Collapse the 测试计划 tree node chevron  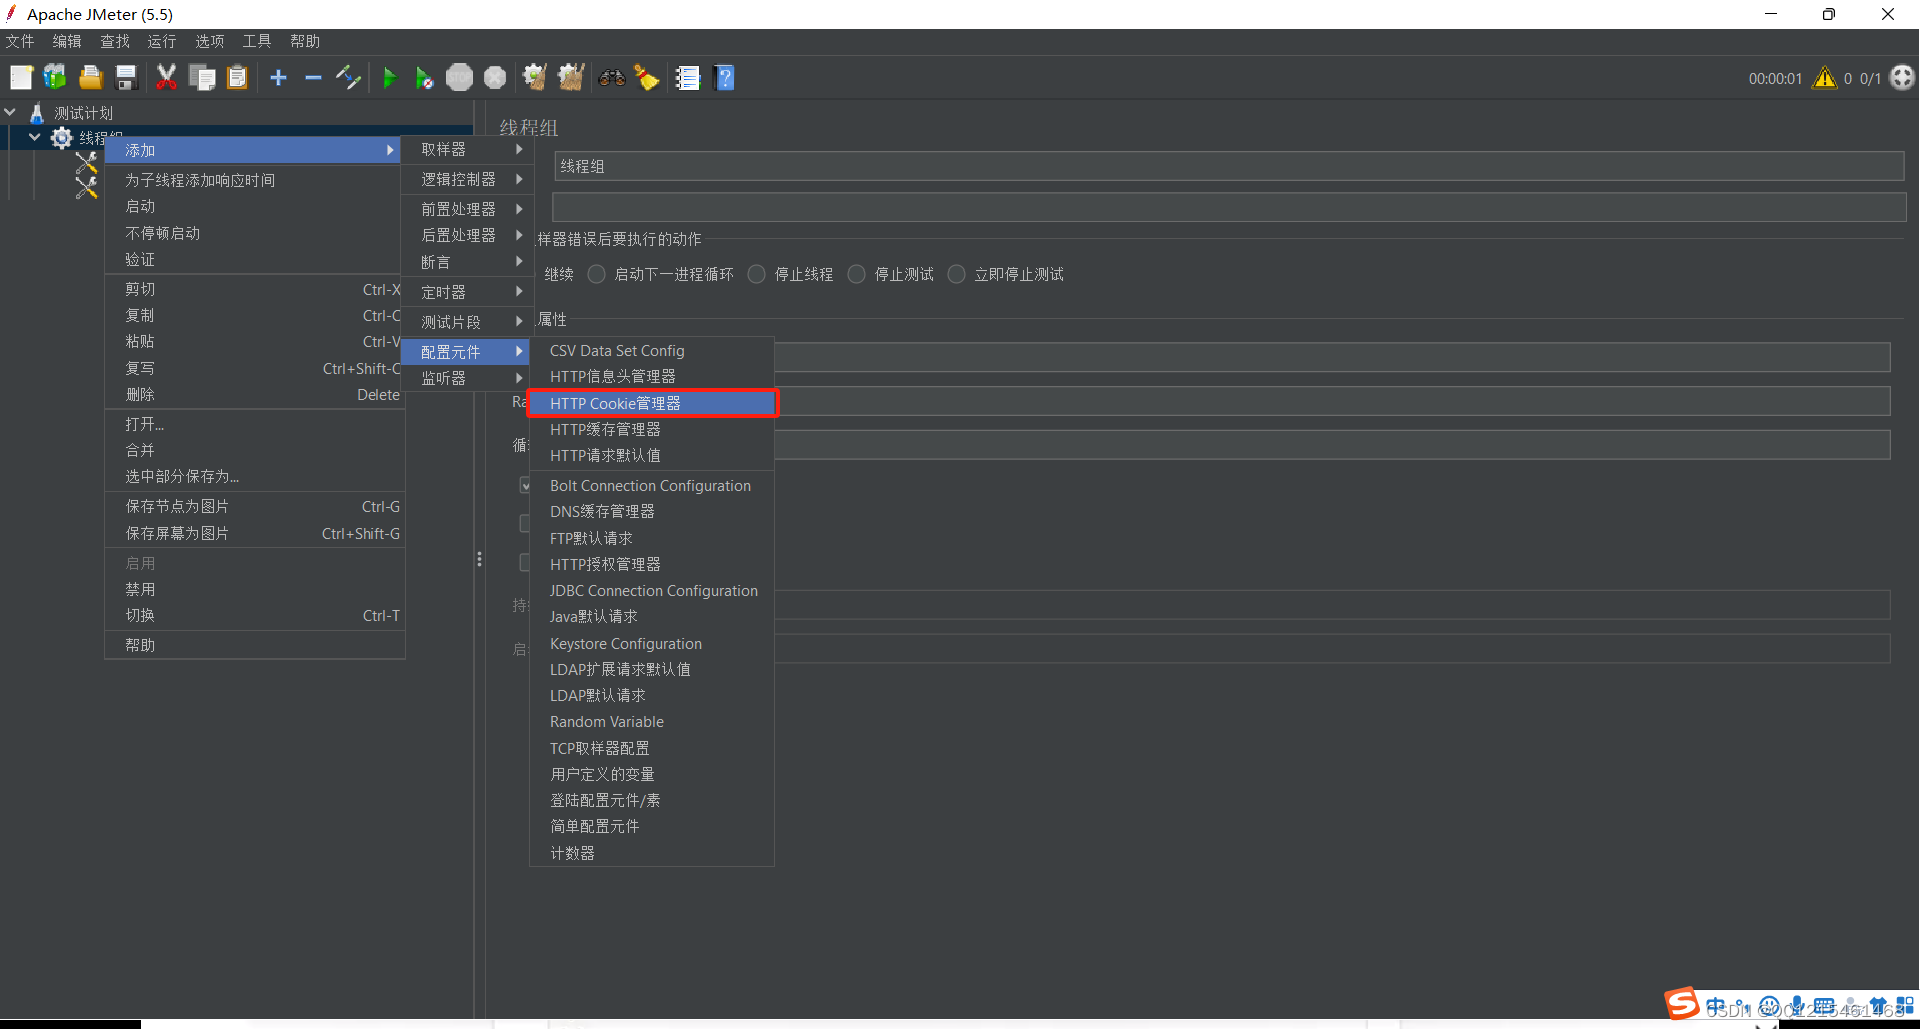(10, 113)
